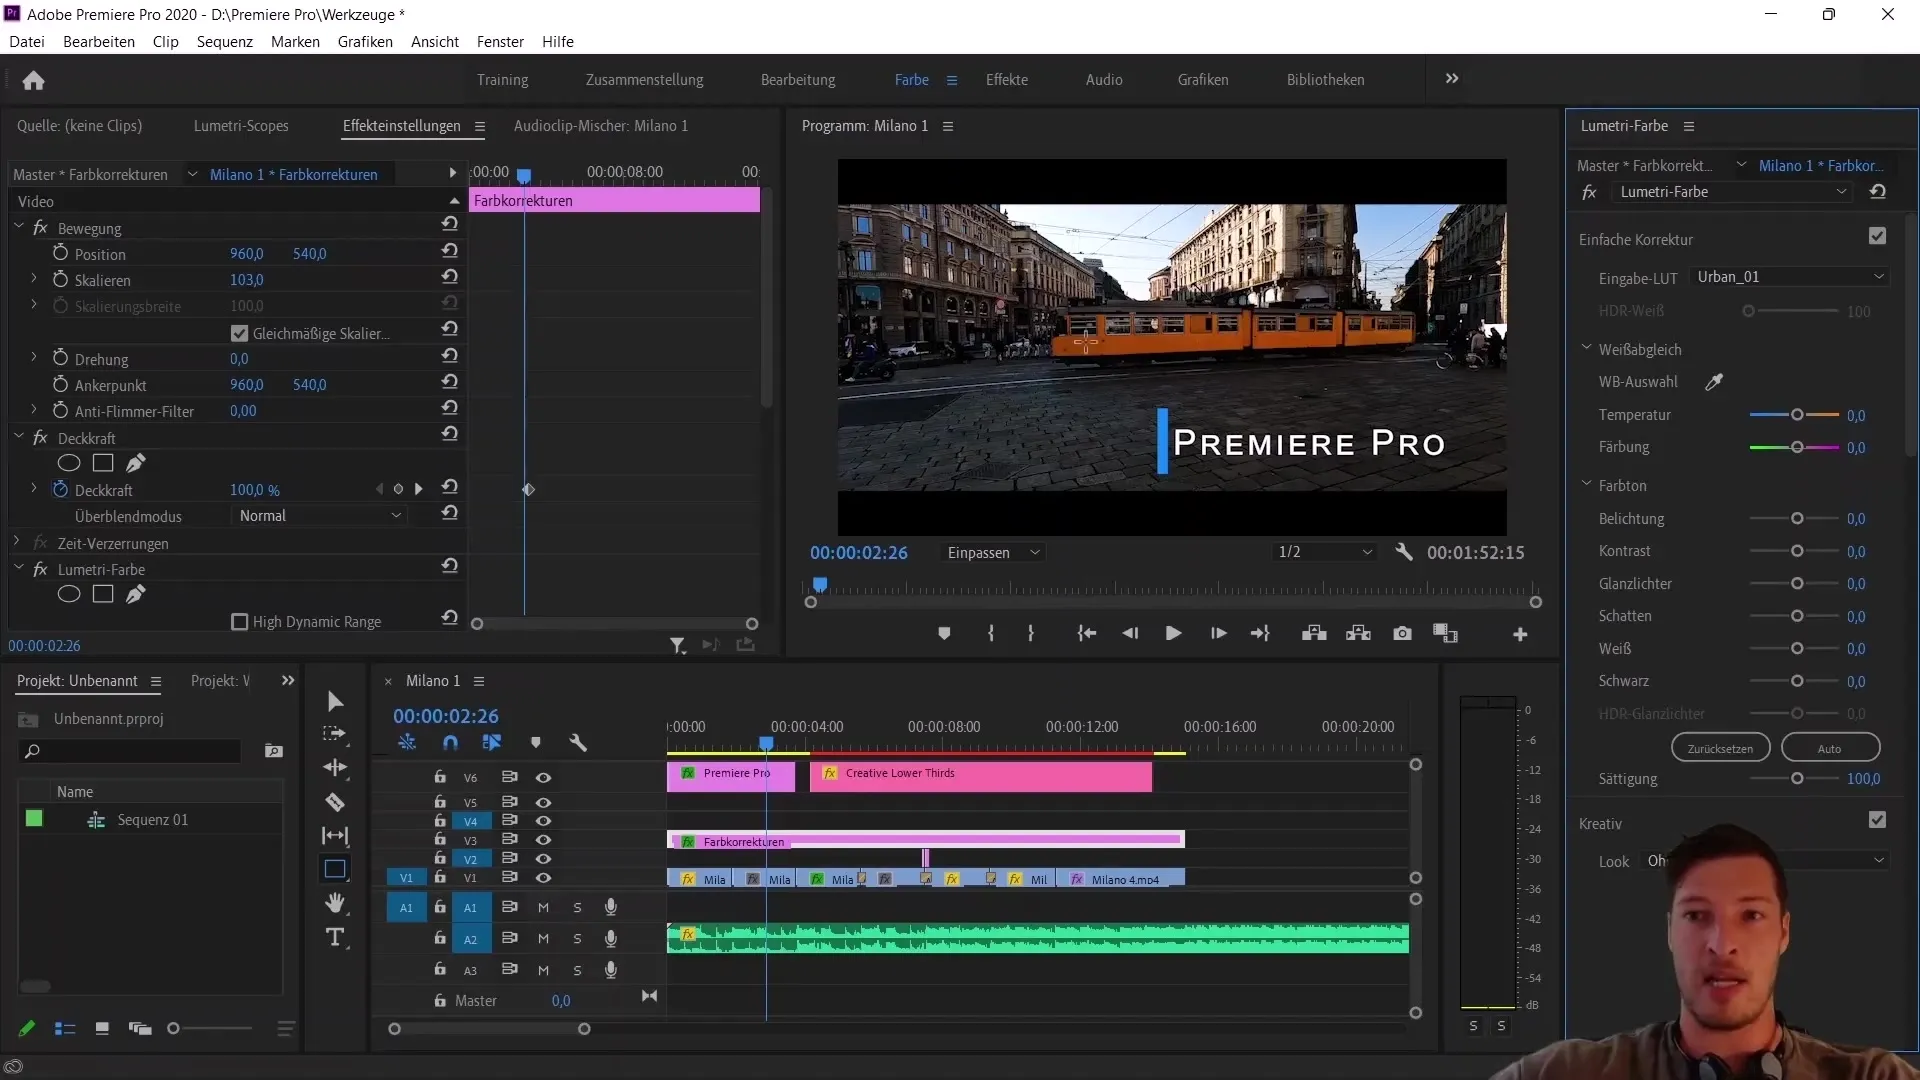Lock video track V5
Screen dimensions: 1920x1080
(x=439, y=802)
